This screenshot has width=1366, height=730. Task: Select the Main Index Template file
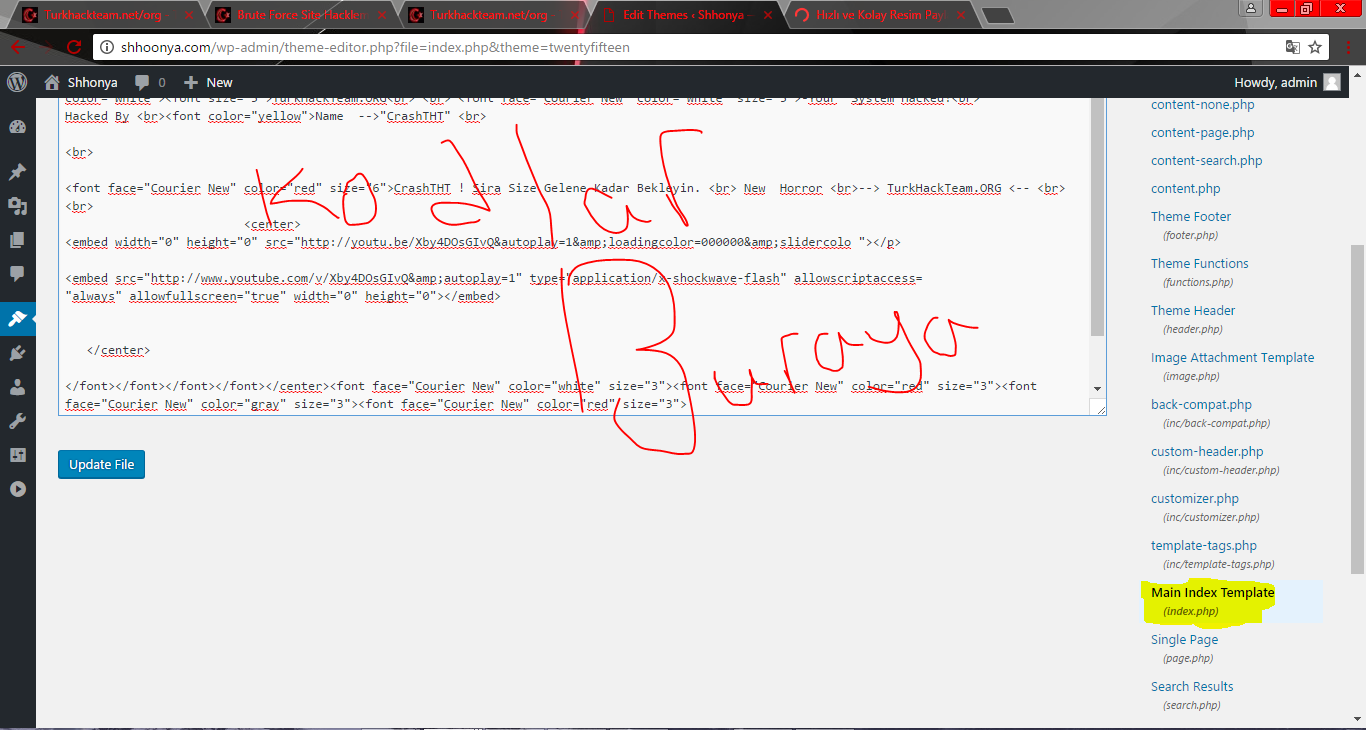click(x=1212, y=593)
